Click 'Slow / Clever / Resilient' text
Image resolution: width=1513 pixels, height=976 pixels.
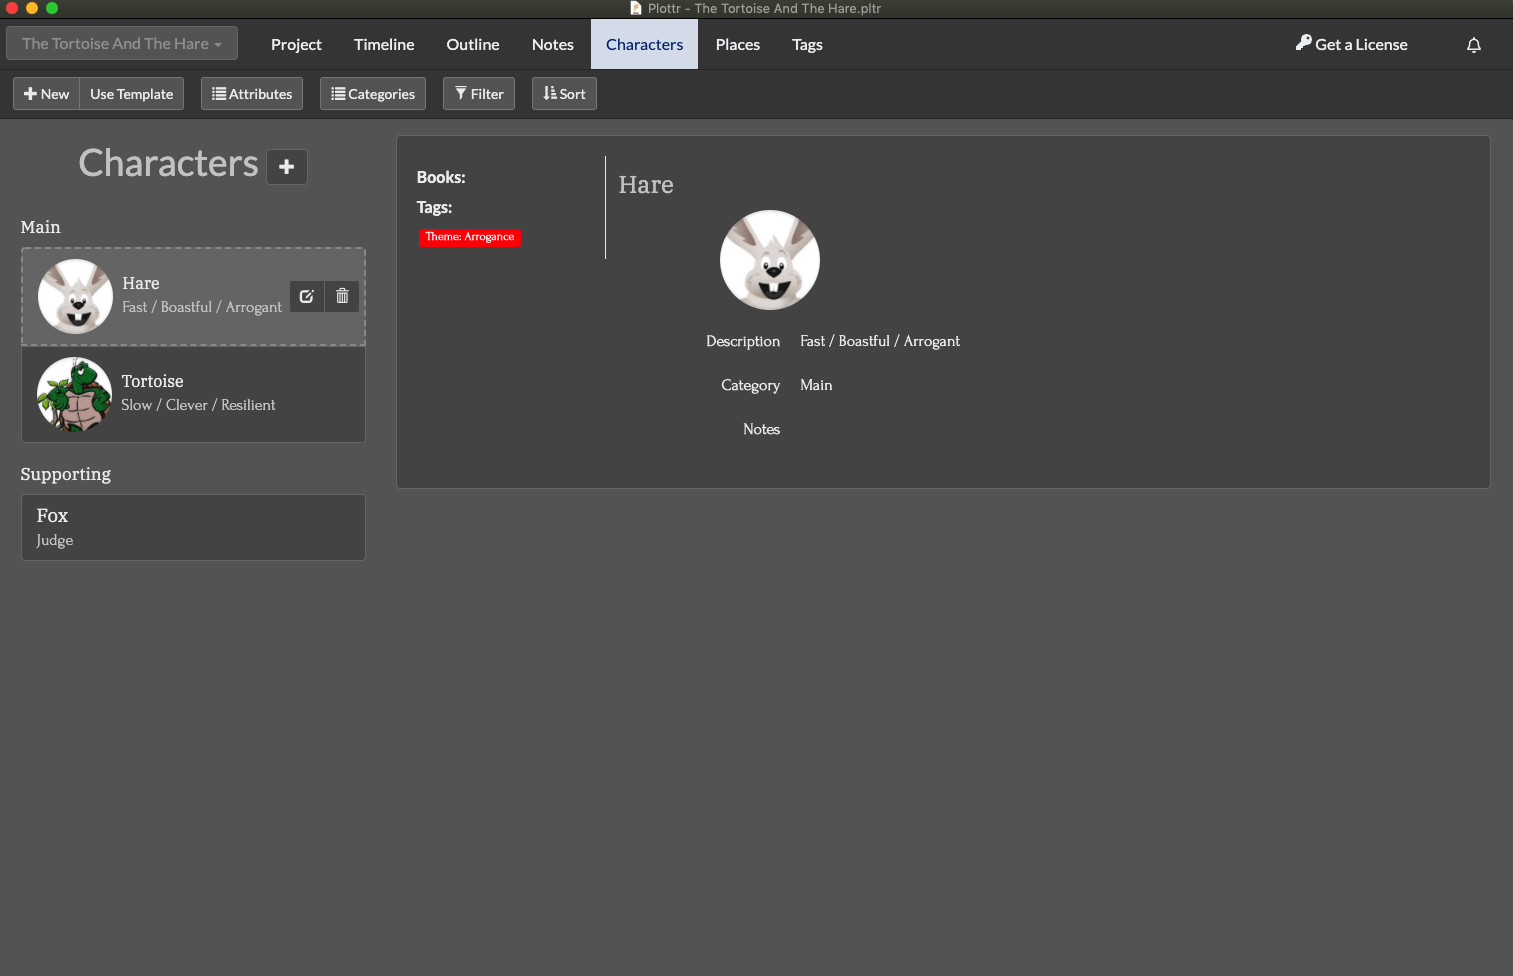click(198, 405)
